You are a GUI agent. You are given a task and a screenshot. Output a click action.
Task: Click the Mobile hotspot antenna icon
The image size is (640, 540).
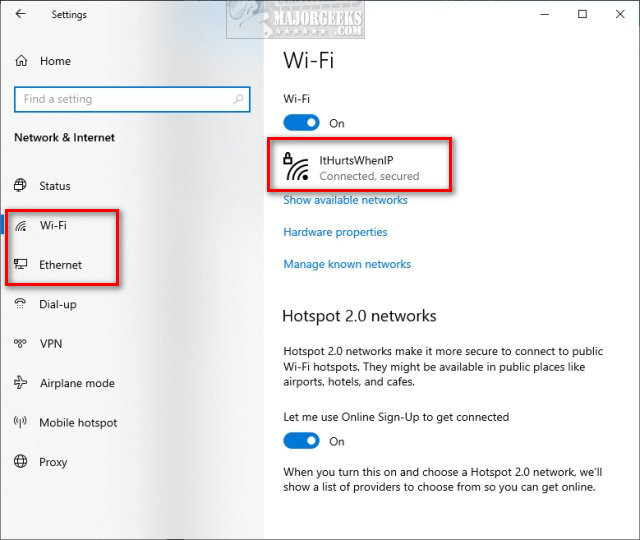coord(20,422)
